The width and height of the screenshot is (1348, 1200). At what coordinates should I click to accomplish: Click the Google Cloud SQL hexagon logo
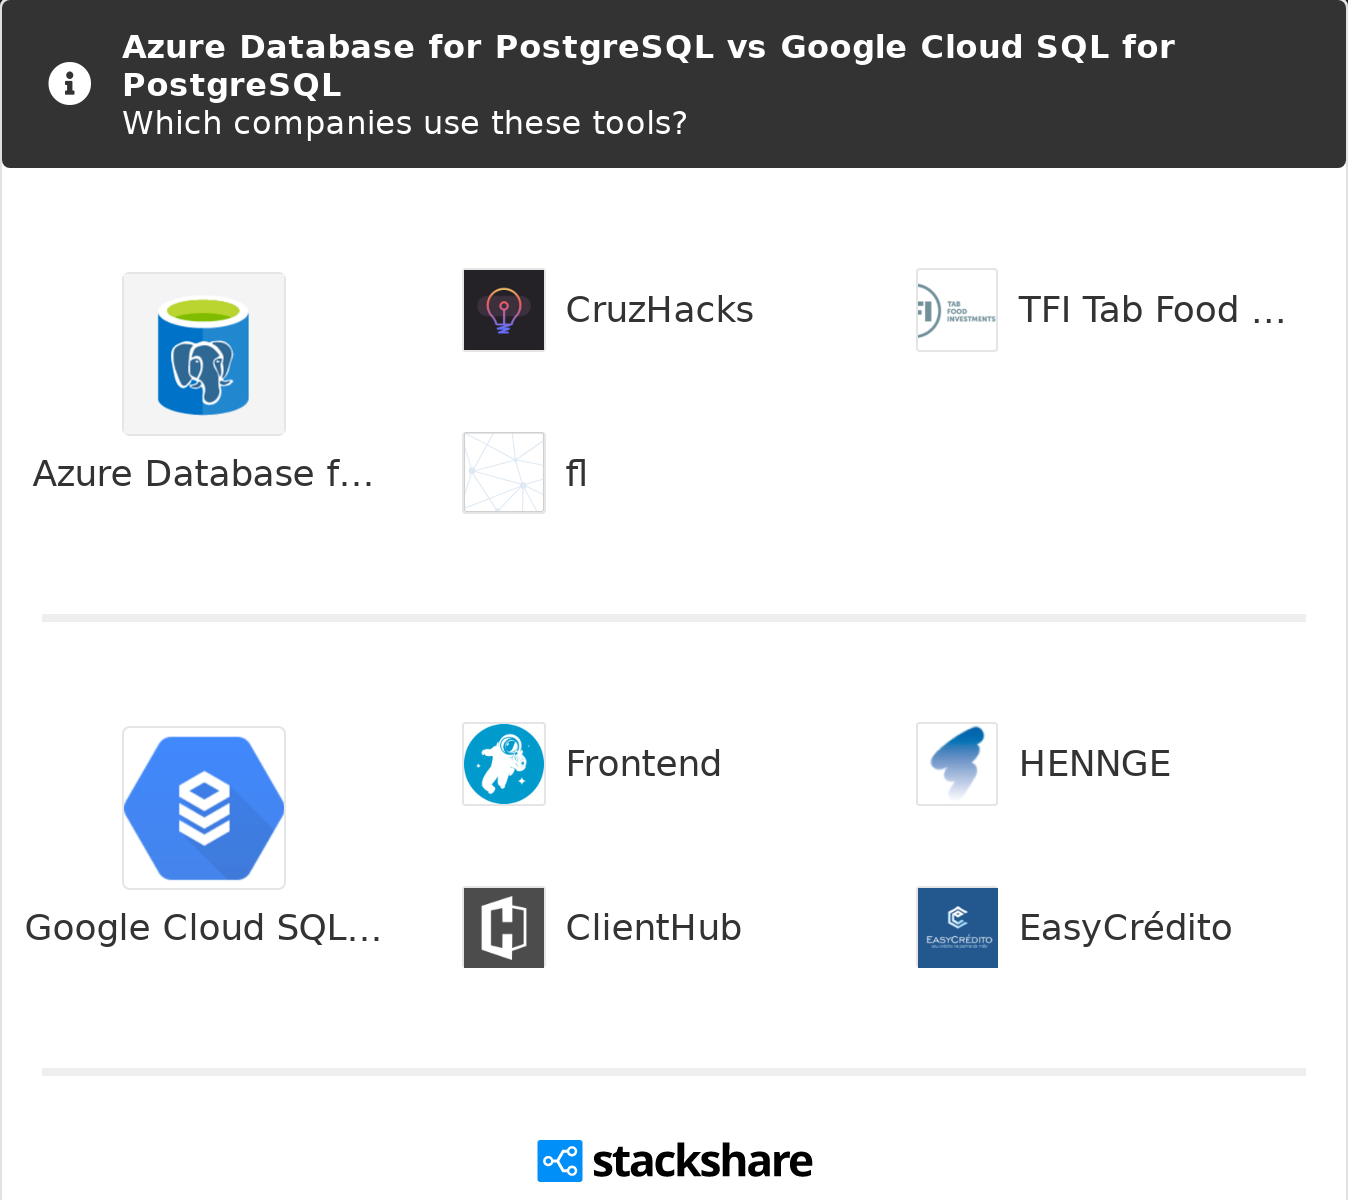(204, 808)
